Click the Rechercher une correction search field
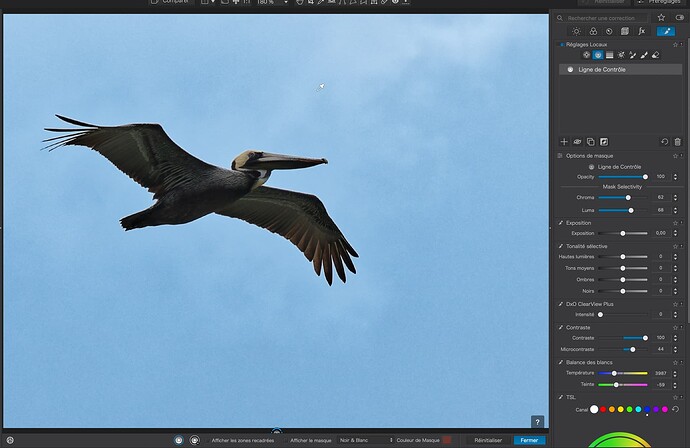 (602, 18)
